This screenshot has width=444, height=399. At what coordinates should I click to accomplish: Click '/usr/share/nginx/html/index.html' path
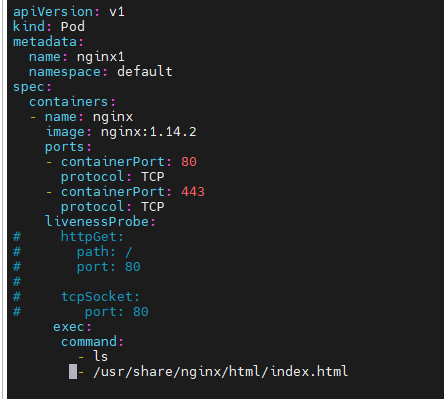click(221, 372)
